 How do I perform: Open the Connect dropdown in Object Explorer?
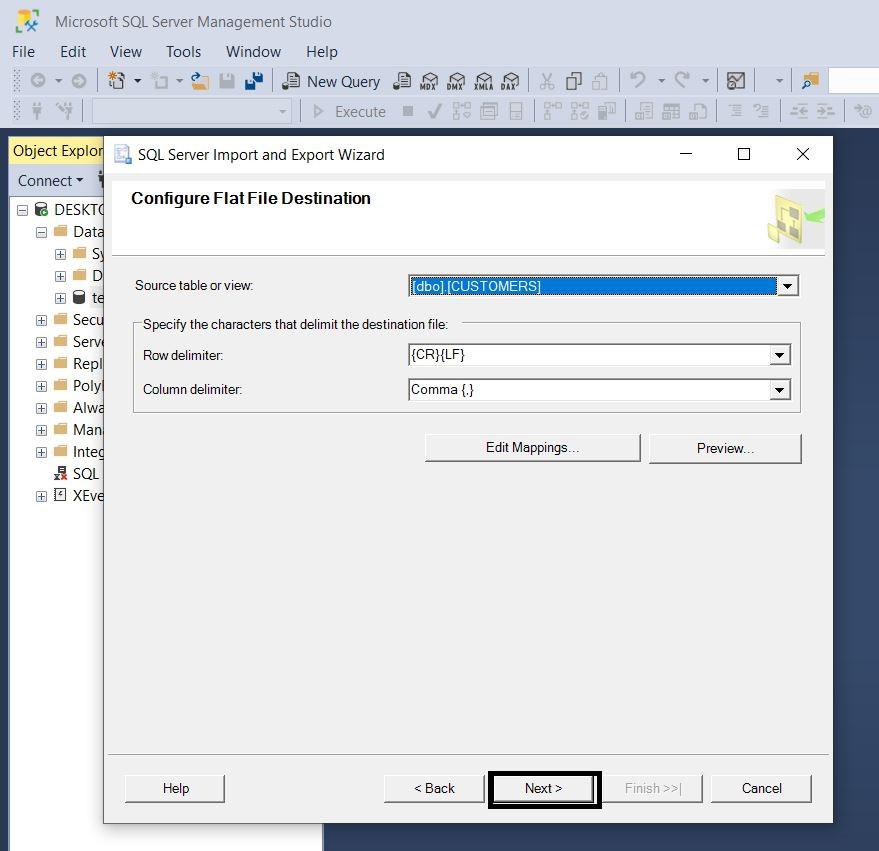tap(50, 181)
